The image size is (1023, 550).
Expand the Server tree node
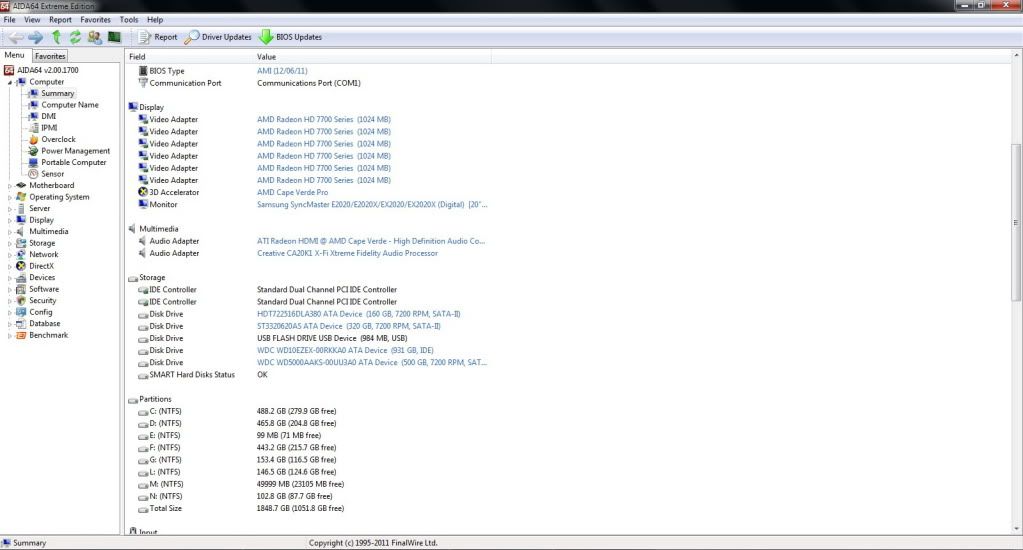10,209
